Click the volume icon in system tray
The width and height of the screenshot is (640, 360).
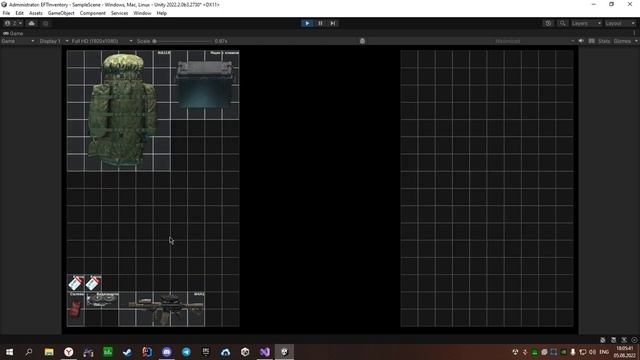[592, 352]
